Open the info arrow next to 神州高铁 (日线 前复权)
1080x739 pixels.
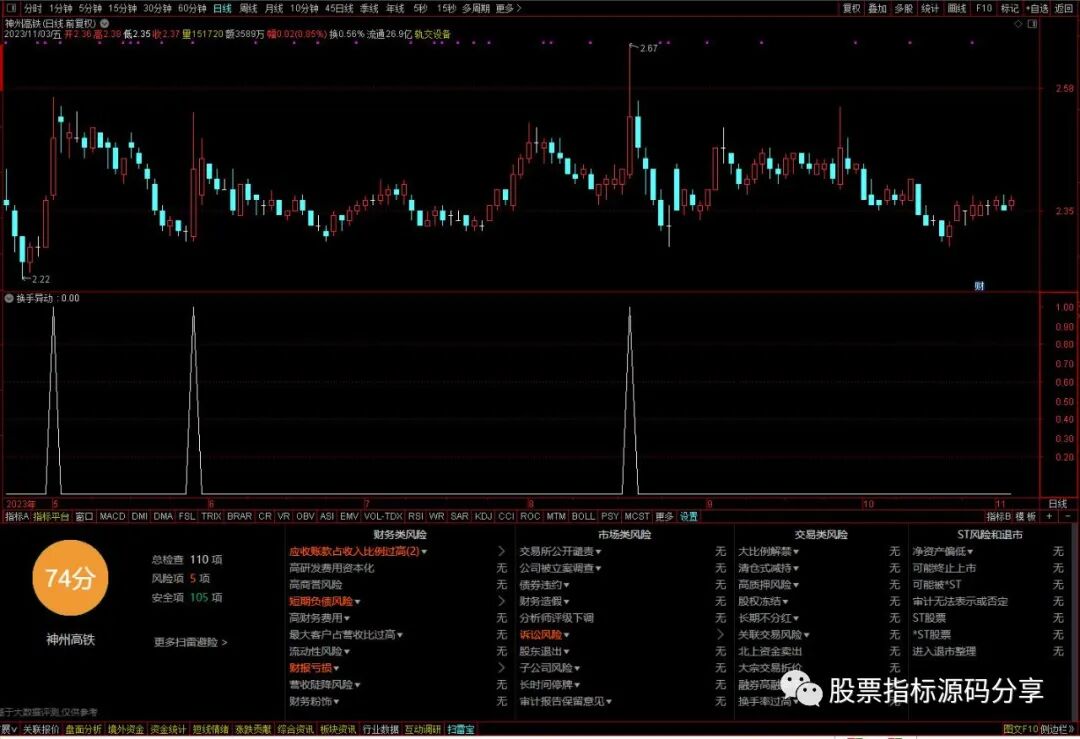coord(105,23)
